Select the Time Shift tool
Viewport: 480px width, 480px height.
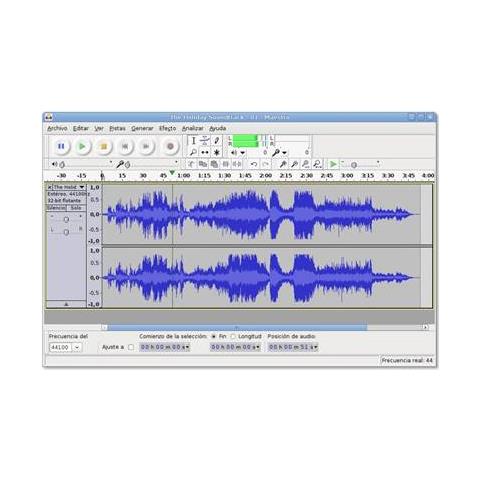(205, 152)
